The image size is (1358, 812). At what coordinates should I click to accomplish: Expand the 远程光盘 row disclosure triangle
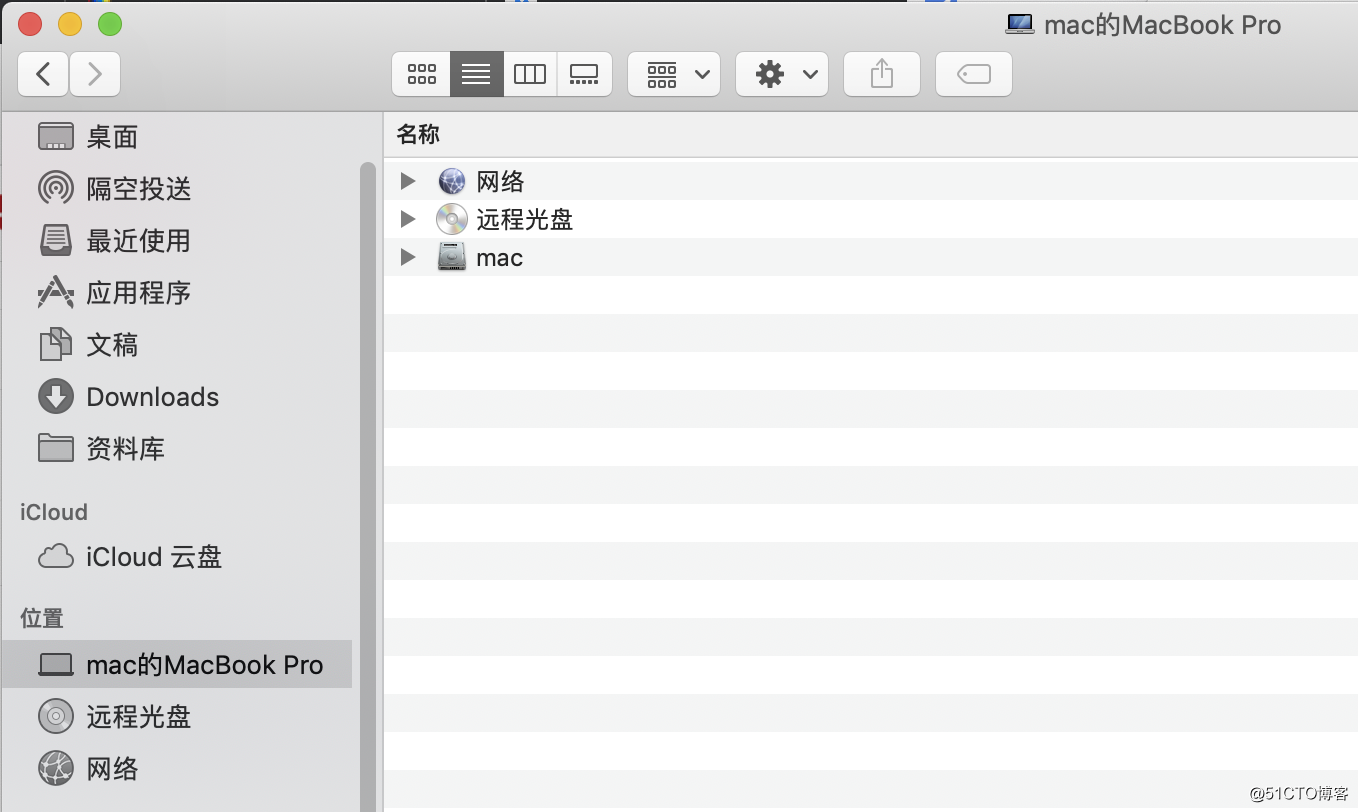407,219
